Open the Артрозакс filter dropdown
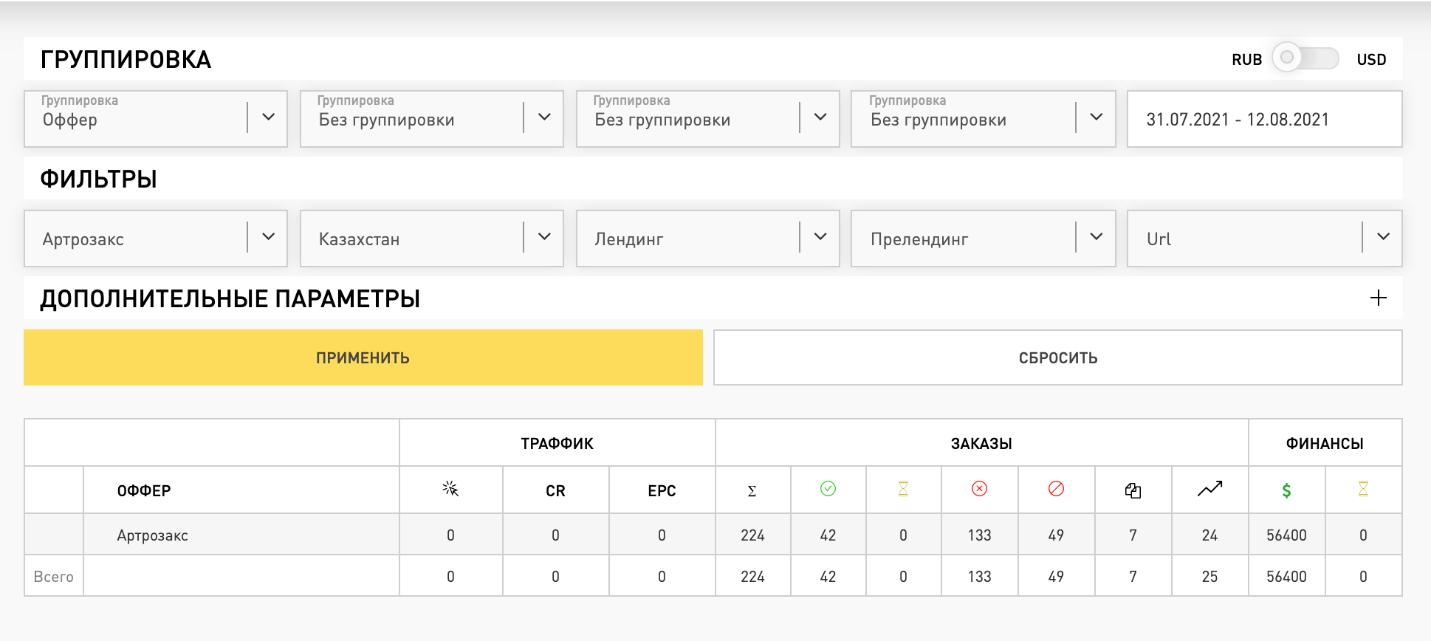The image size is (1431, 641). click(x=156, y=238)
